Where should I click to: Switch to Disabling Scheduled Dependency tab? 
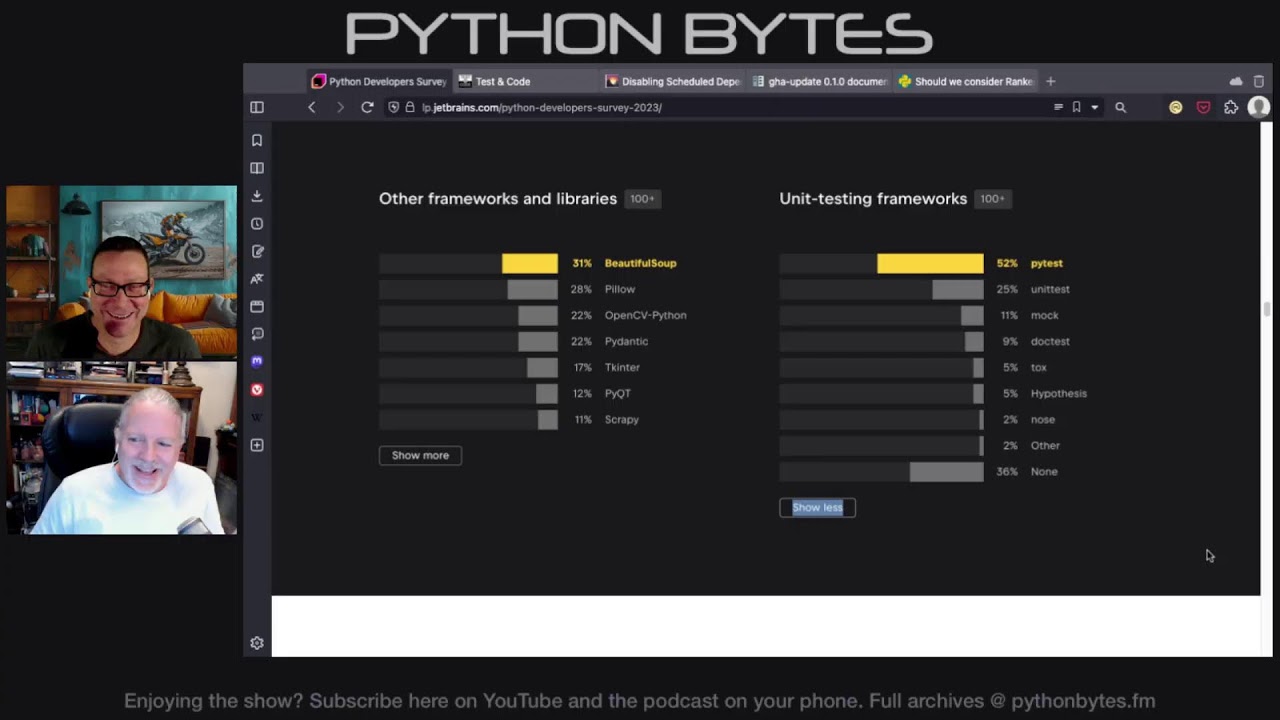[672, 81]
